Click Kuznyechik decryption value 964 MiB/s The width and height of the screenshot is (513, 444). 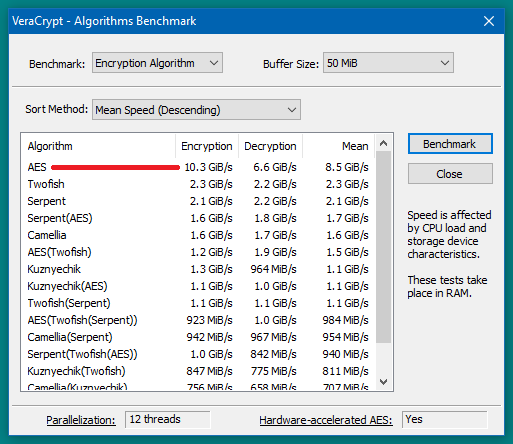274,269
